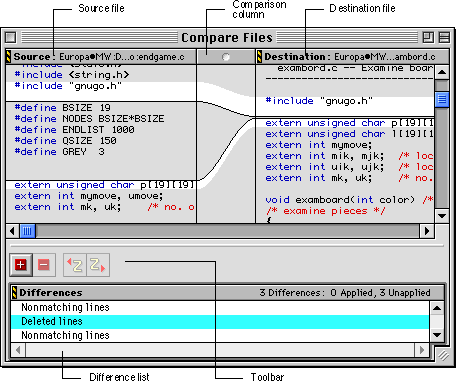Screen dimensions: 456x381
Task: Click the red Apply difference plus button
Action: [21, 265]
